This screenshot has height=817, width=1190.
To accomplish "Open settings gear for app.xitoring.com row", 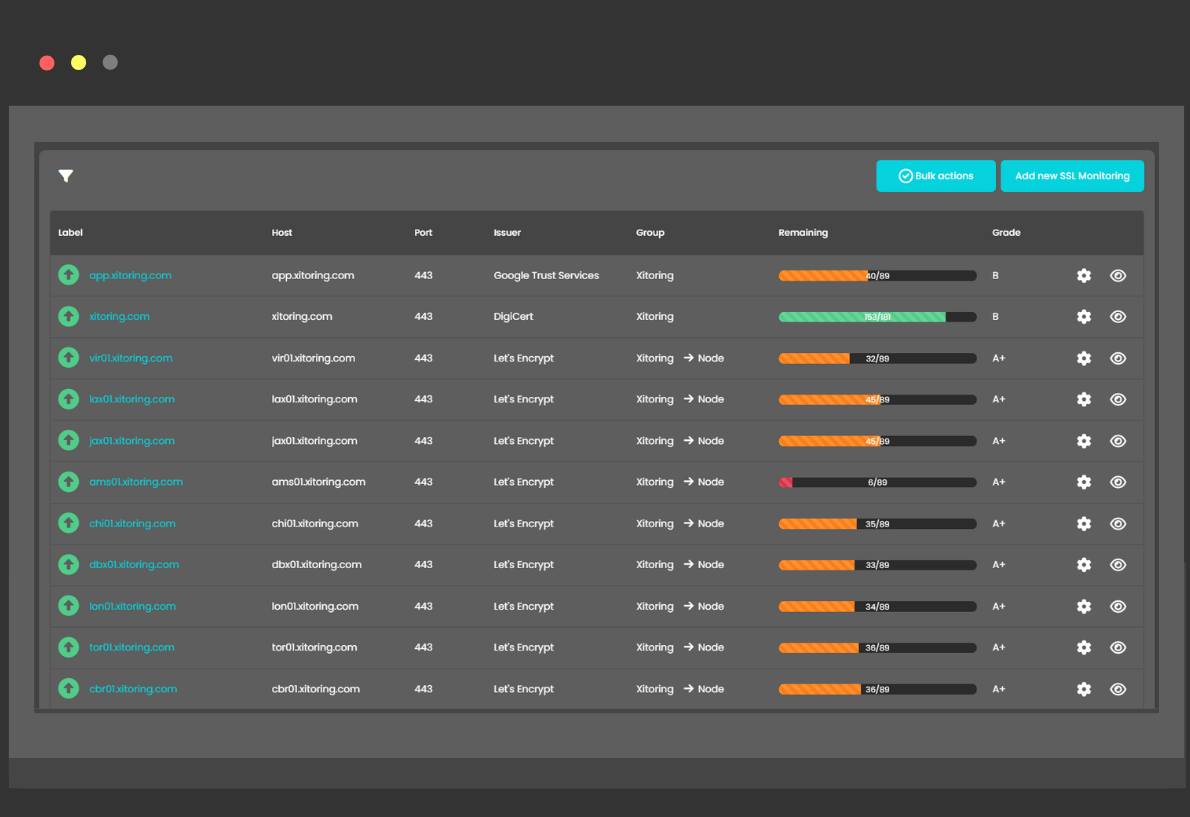I will 1084,275.
